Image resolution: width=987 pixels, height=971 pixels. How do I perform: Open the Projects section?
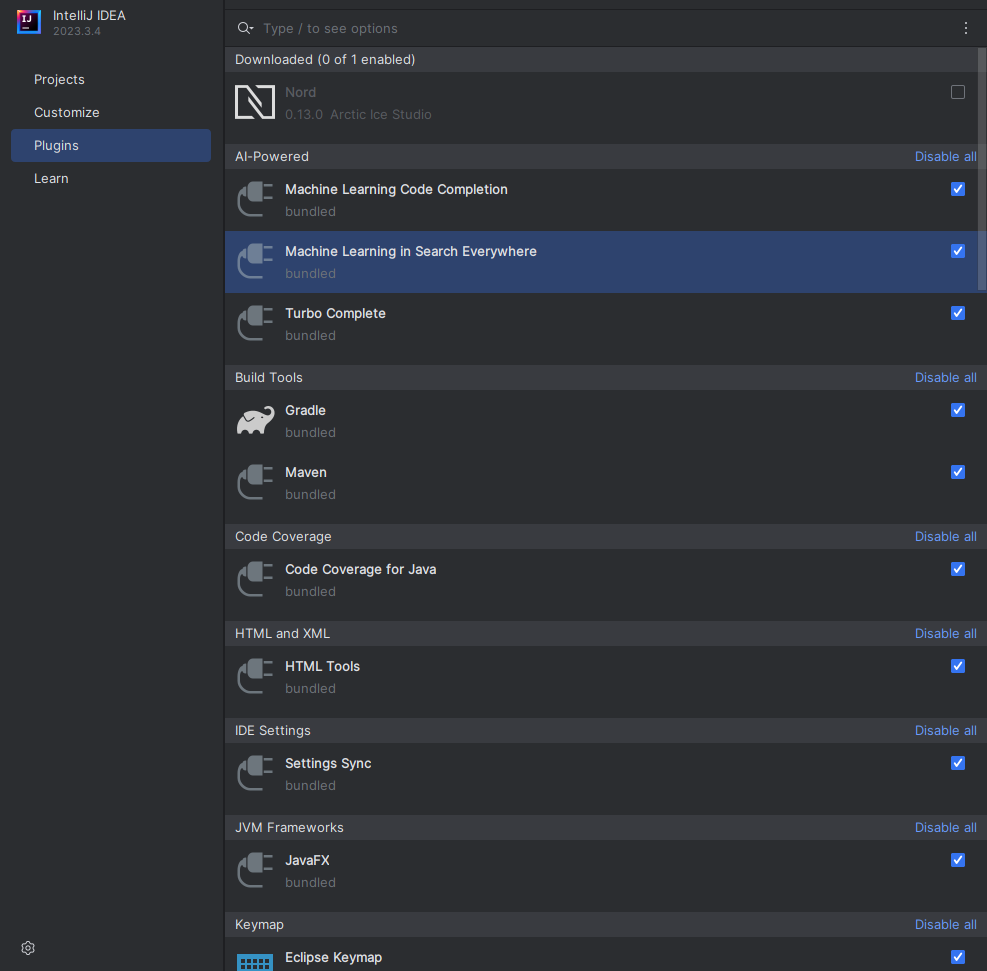point(111,79)
